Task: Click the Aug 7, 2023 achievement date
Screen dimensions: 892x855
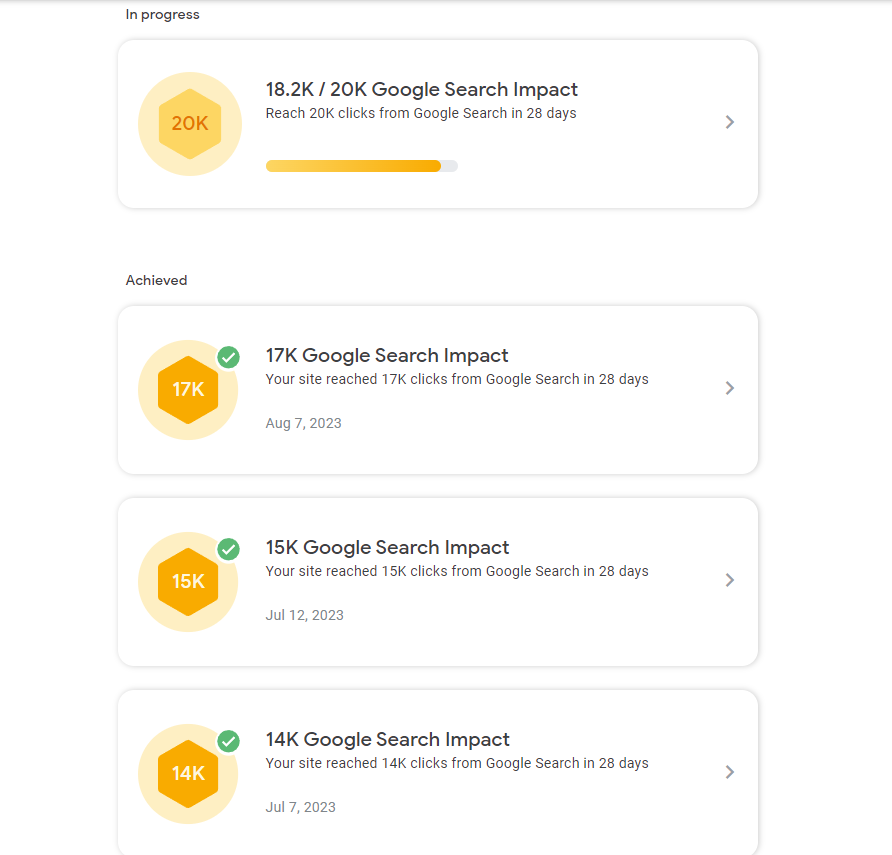Action: [x=303, y=423]
